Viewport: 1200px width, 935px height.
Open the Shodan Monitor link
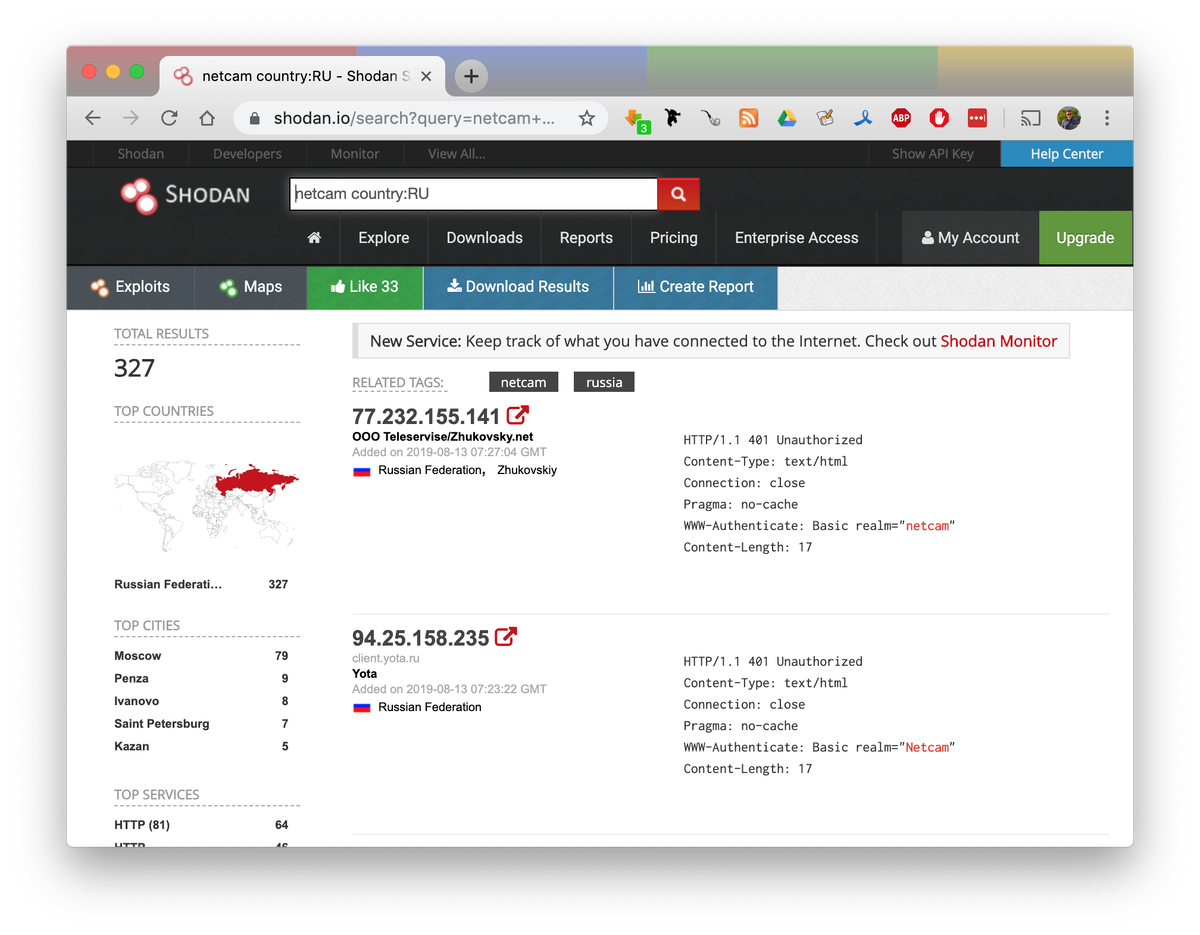(x=998, y=341)
